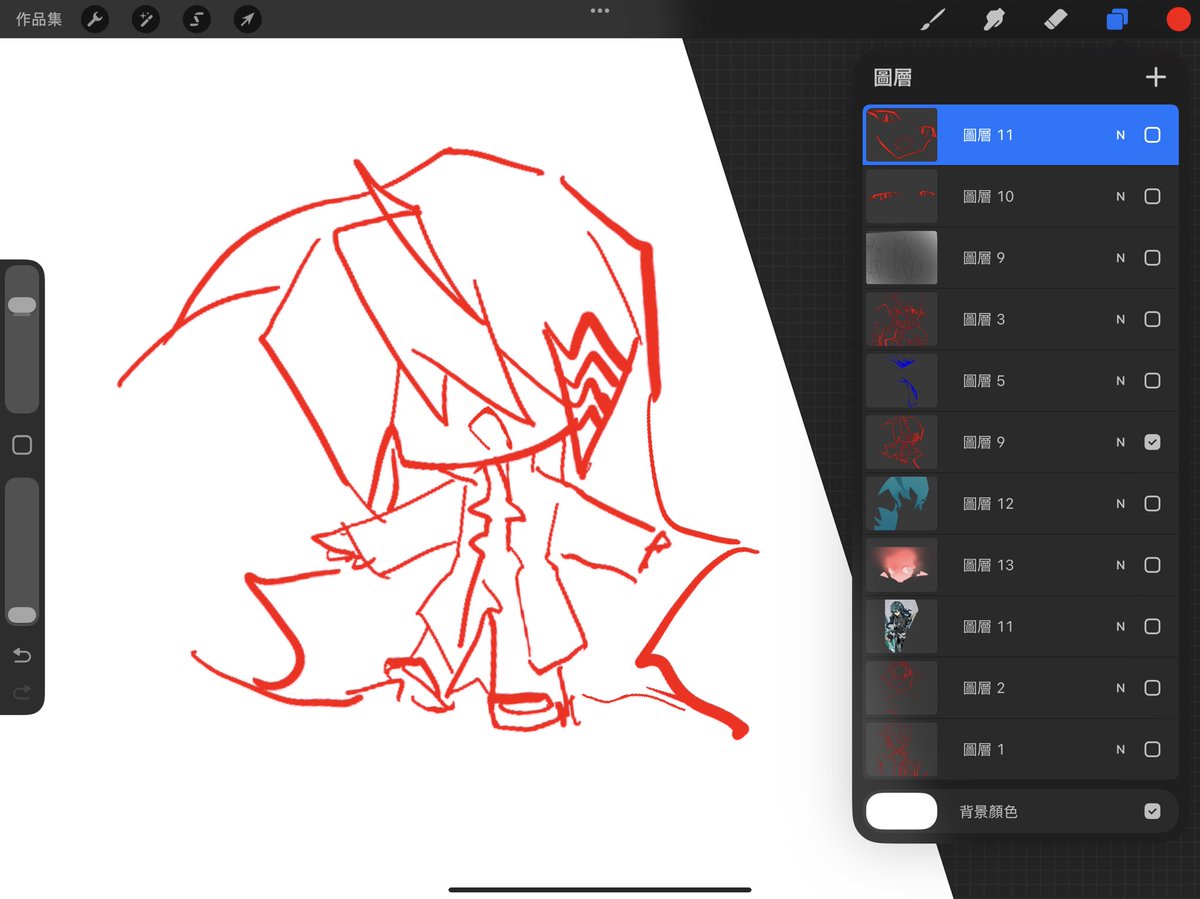Tap the three-dot multitasking indicator
The height and width of the screenshot is (899, 1200).
coord(600,10)
